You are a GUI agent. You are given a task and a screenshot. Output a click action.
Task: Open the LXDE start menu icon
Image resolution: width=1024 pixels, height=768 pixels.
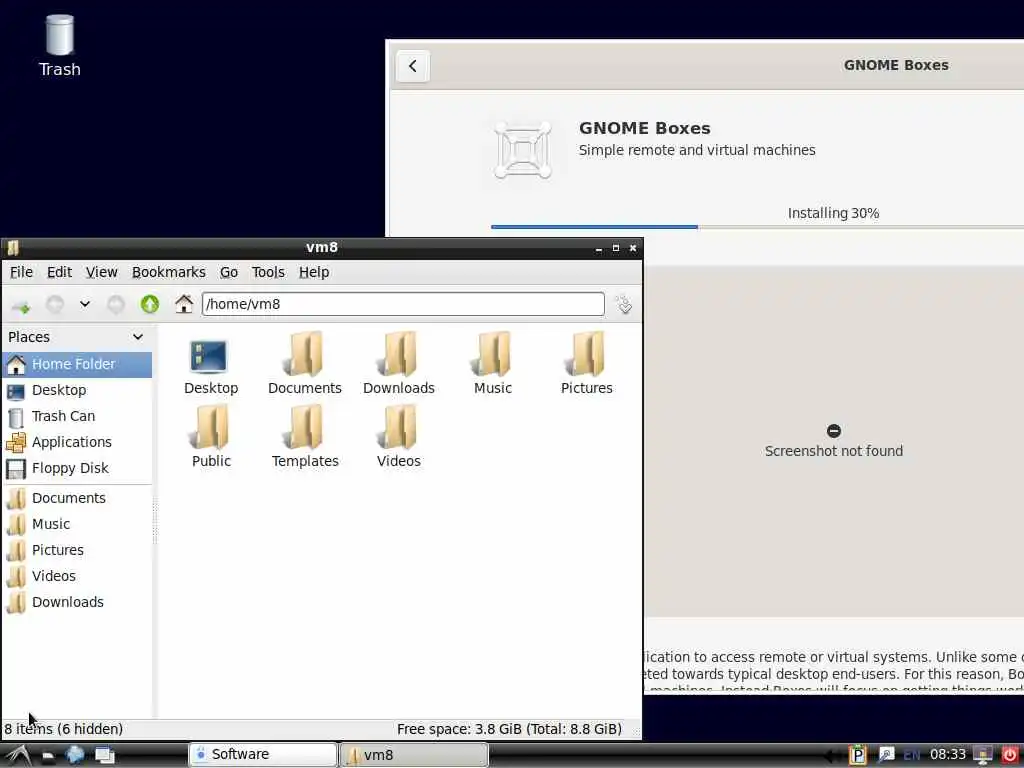(x=18, y=756)
